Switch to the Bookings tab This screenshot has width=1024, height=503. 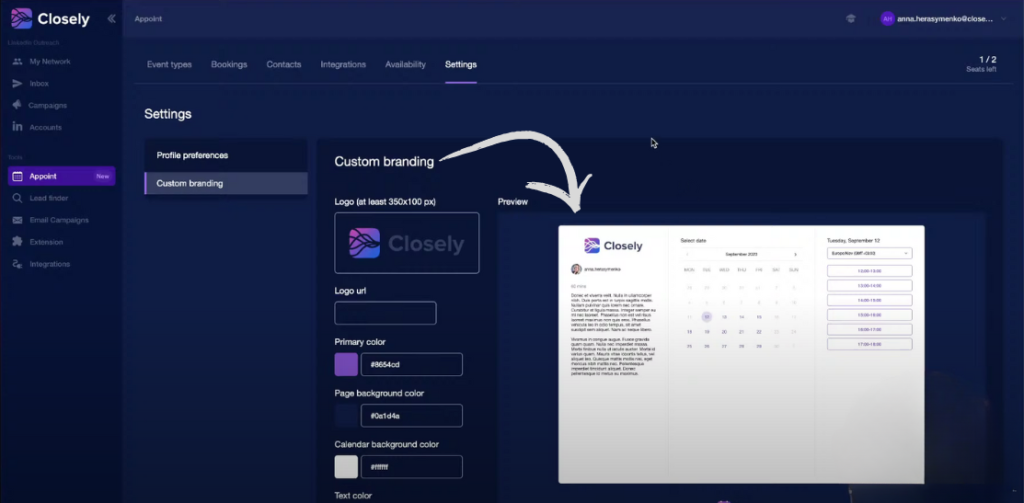point(229,65)
